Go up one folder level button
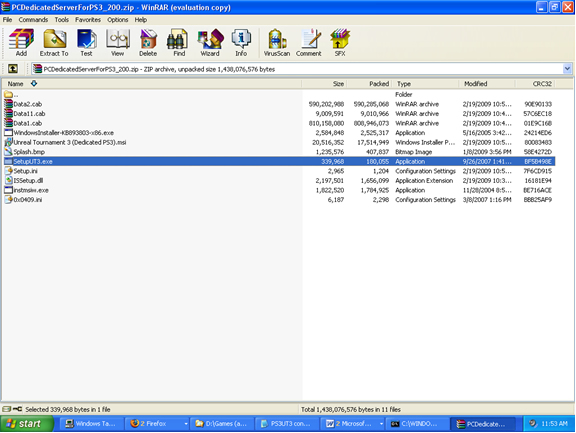This screenshot has width=576, height=433. click(13, 69)
